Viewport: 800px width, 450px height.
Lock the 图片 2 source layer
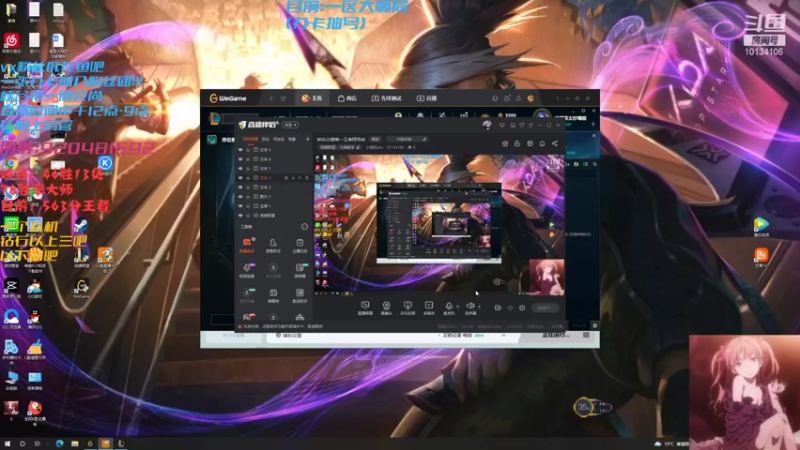[x=248, y=196]
